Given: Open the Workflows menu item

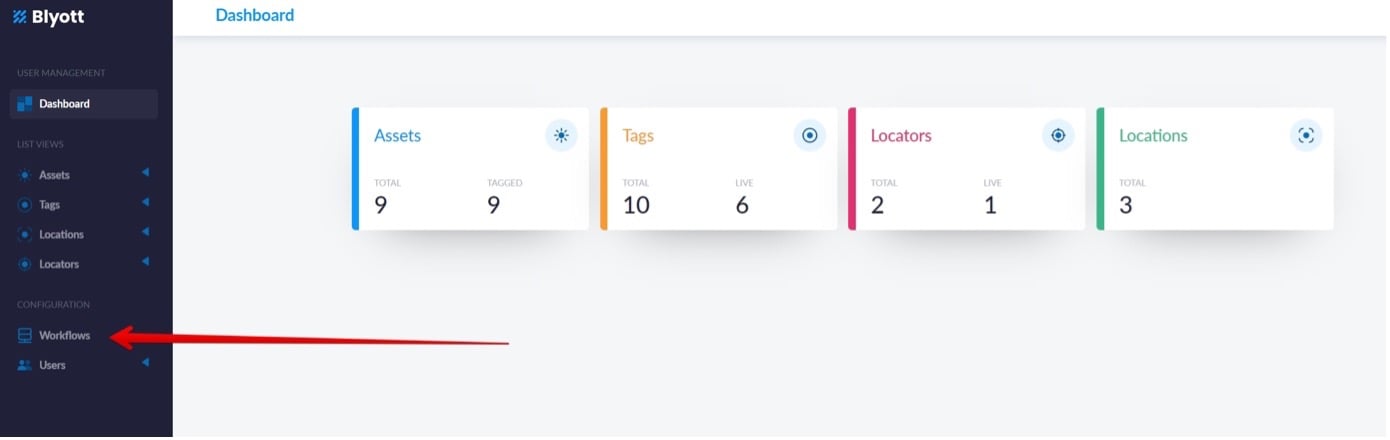Looking at the screenshot, I should click(x=64, y=336).
